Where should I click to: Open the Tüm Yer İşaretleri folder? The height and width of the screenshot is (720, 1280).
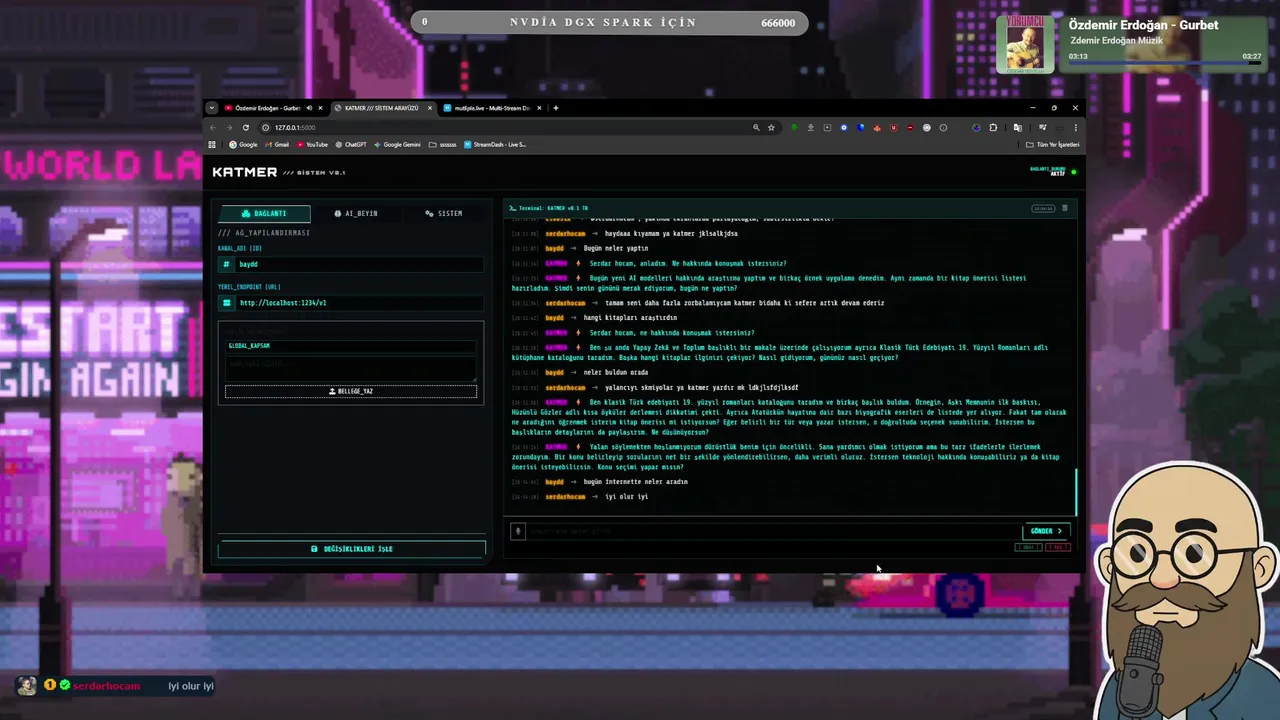[x=1052, y=144]
